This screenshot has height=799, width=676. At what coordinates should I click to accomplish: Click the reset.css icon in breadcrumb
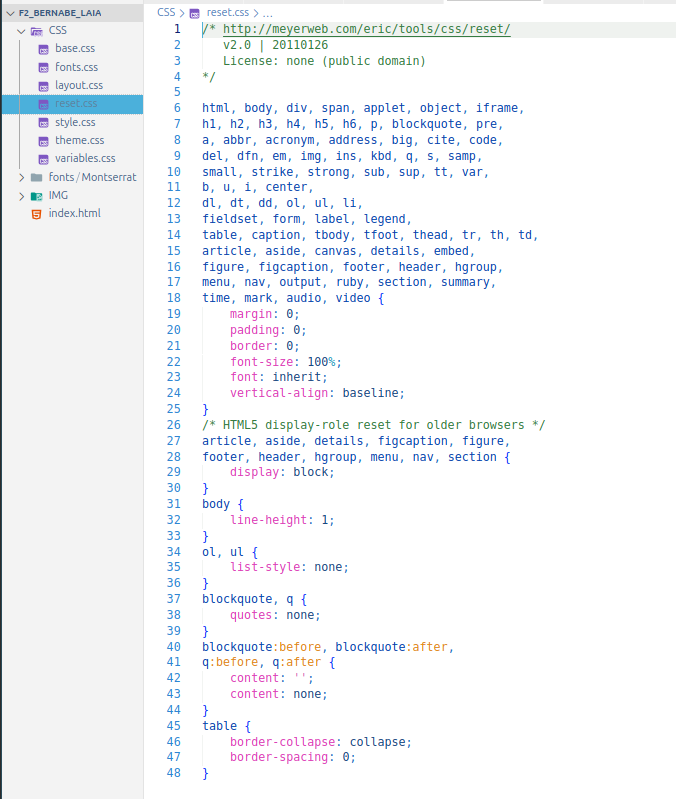(194, 13)
